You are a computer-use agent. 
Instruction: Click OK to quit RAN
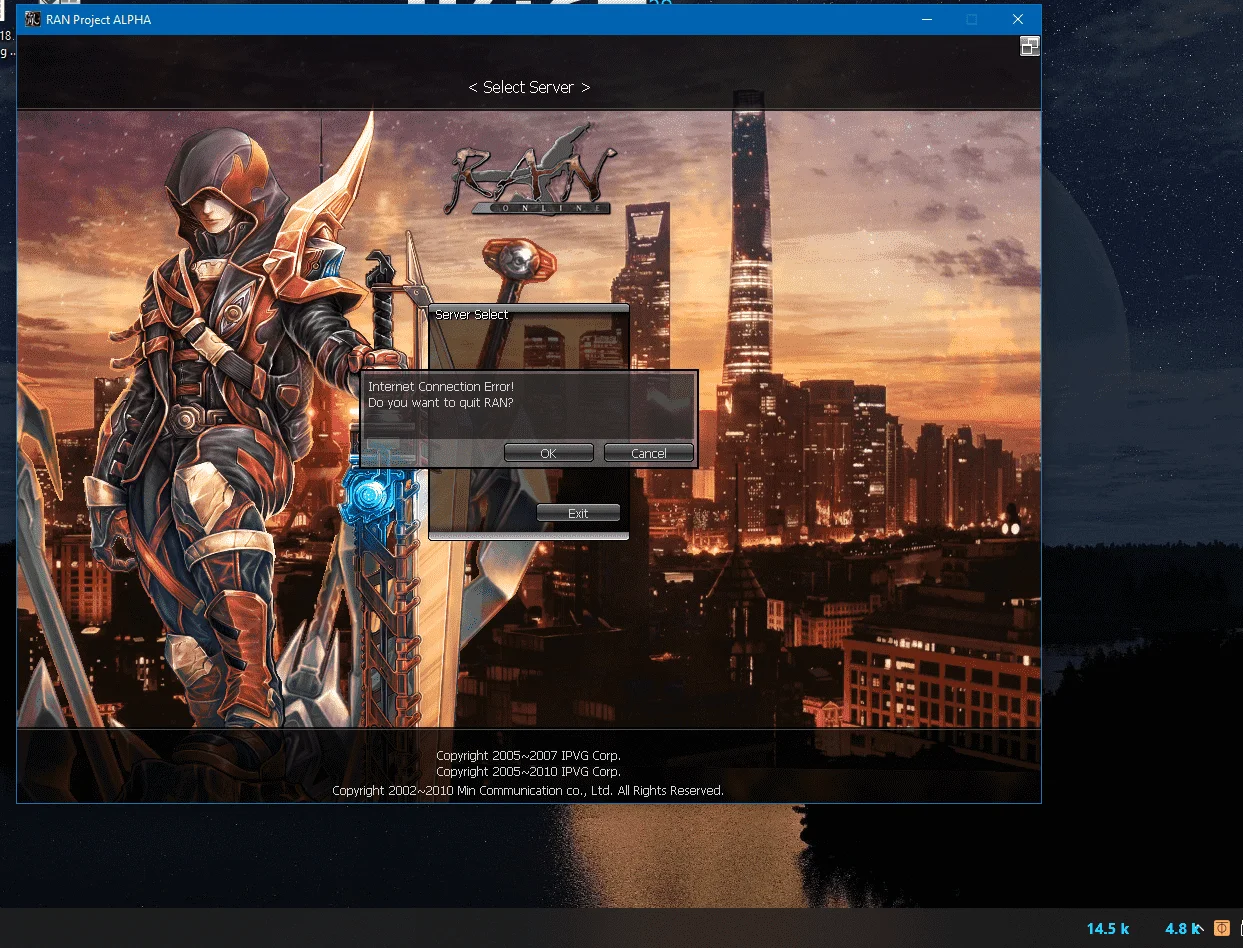tap(548, 453)
